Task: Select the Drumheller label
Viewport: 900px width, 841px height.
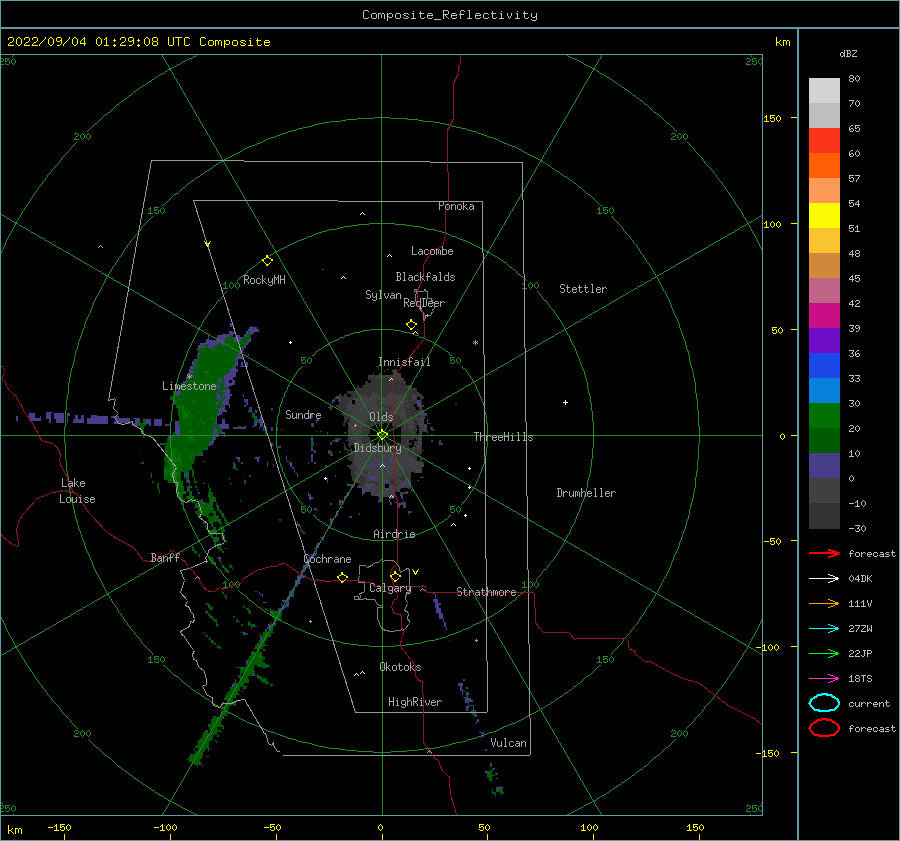Action: [x=586, y=493]
